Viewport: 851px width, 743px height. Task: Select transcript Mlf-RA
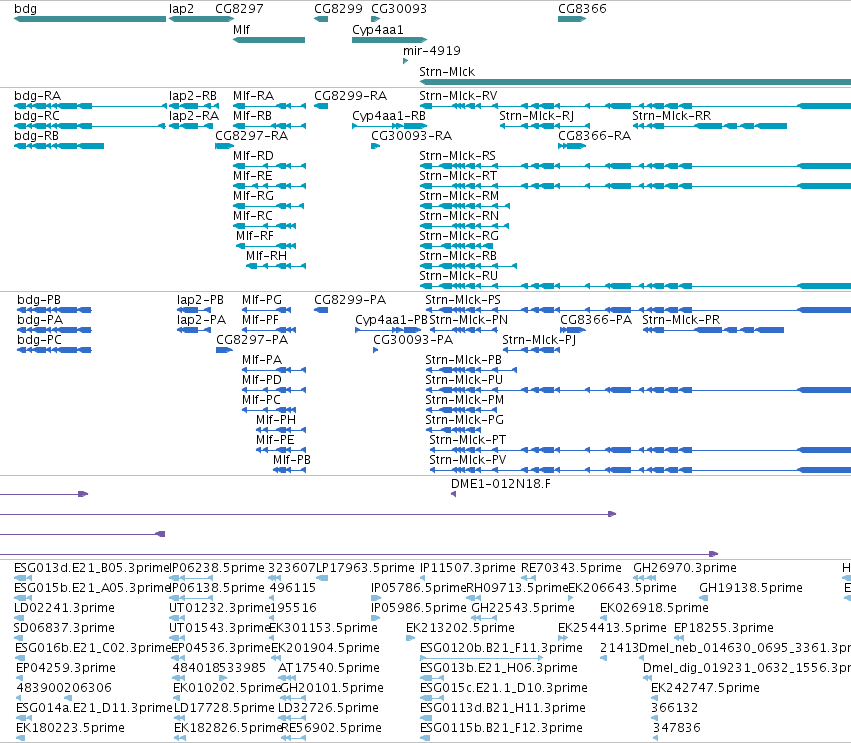(253, 96)
